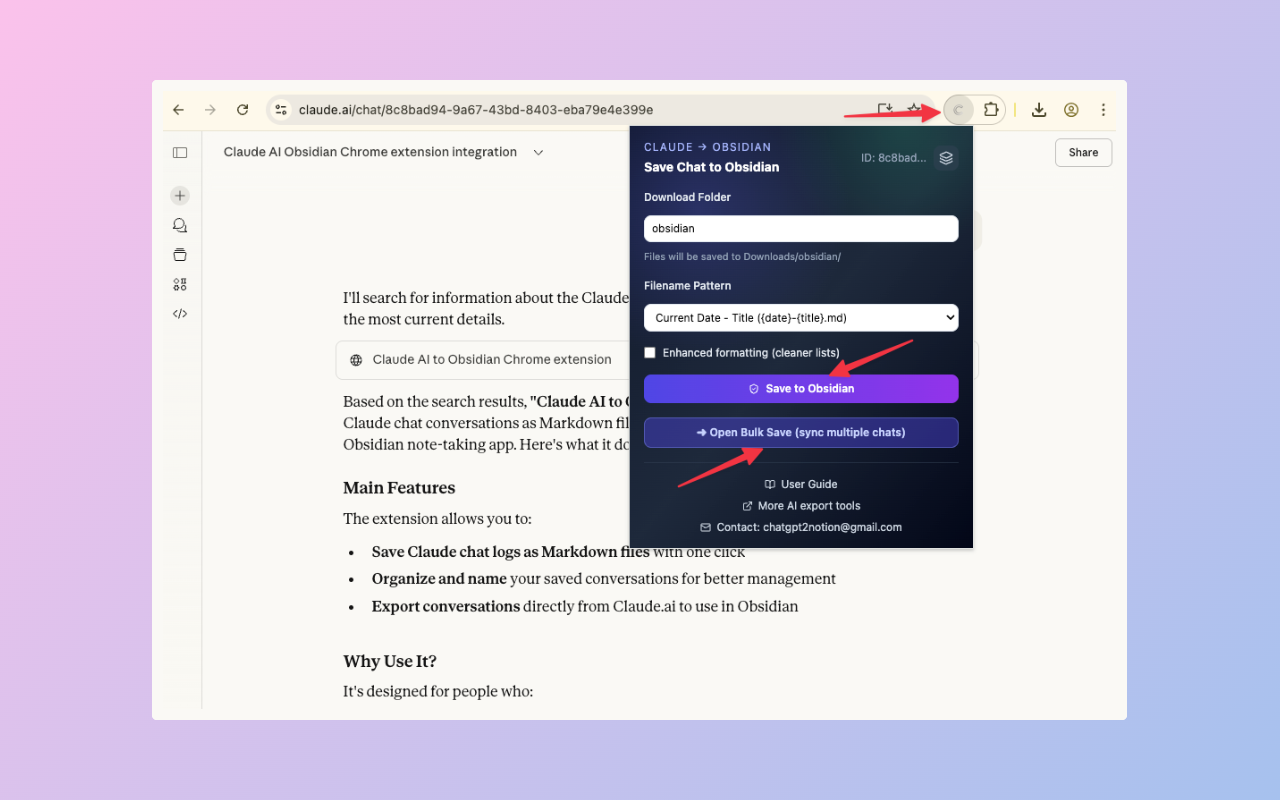Click the Share button
1280x800 pixels.
point(1083,153)
